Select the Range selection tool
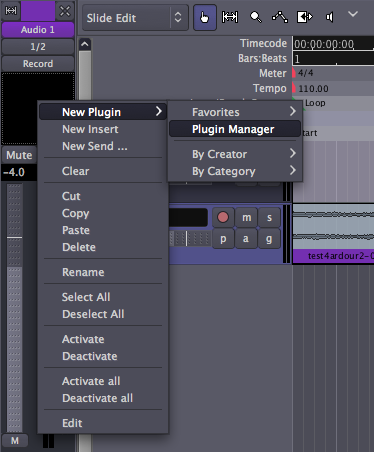 230,17
